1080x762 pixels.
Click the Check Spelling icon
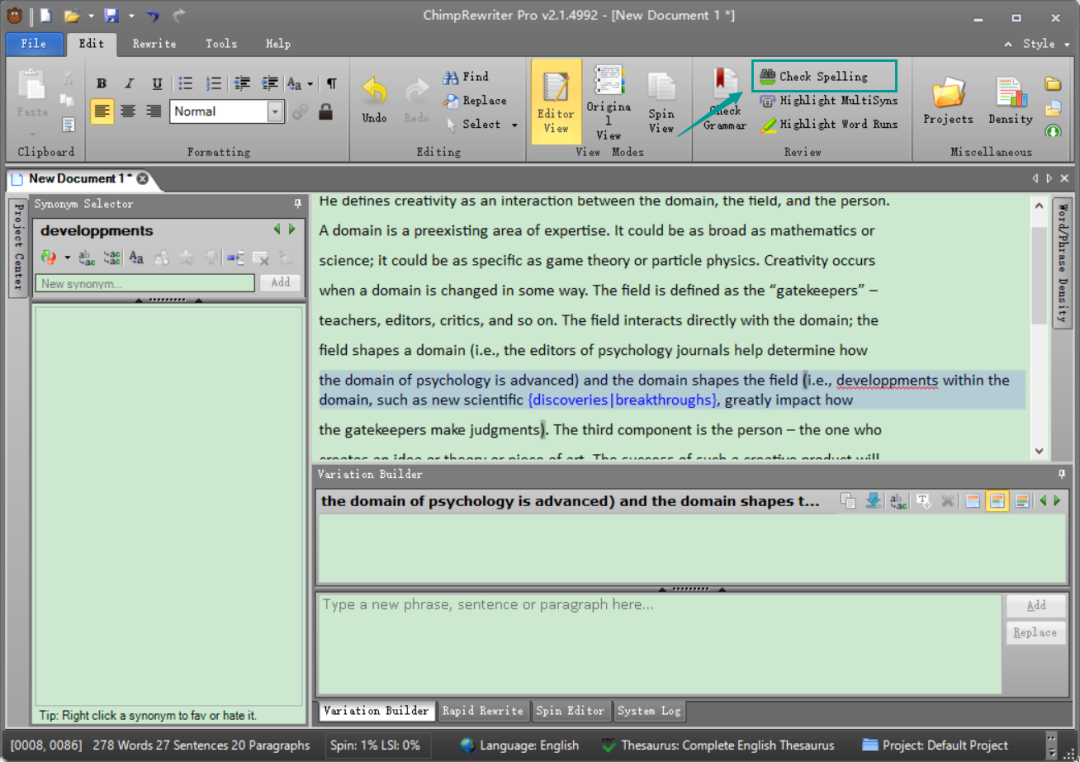(767, 76)
